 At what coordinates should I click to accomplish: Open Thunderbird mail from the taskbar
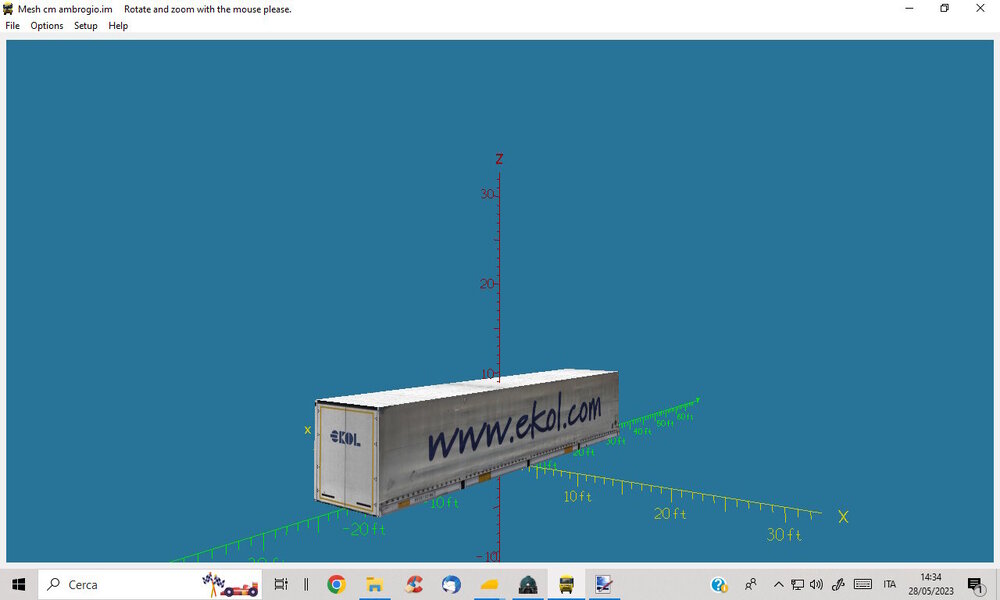point(451,584)
